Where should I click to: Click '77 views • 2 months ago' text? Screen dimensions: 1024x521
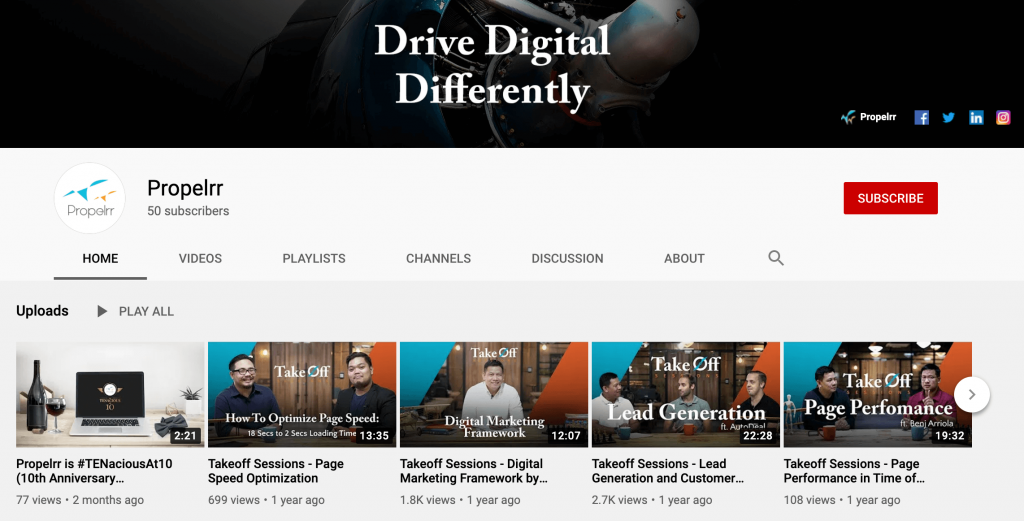coord(80,500)
